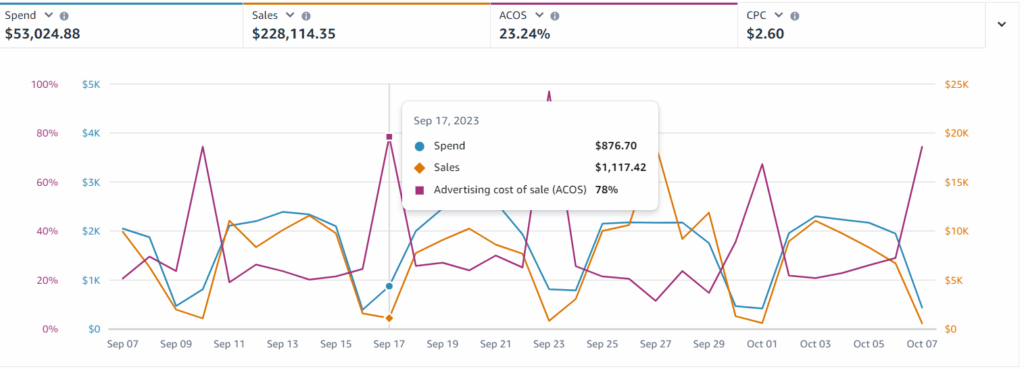
Task: Click the purple ACOS data point at Sep 17
Action: coord(389,136)
